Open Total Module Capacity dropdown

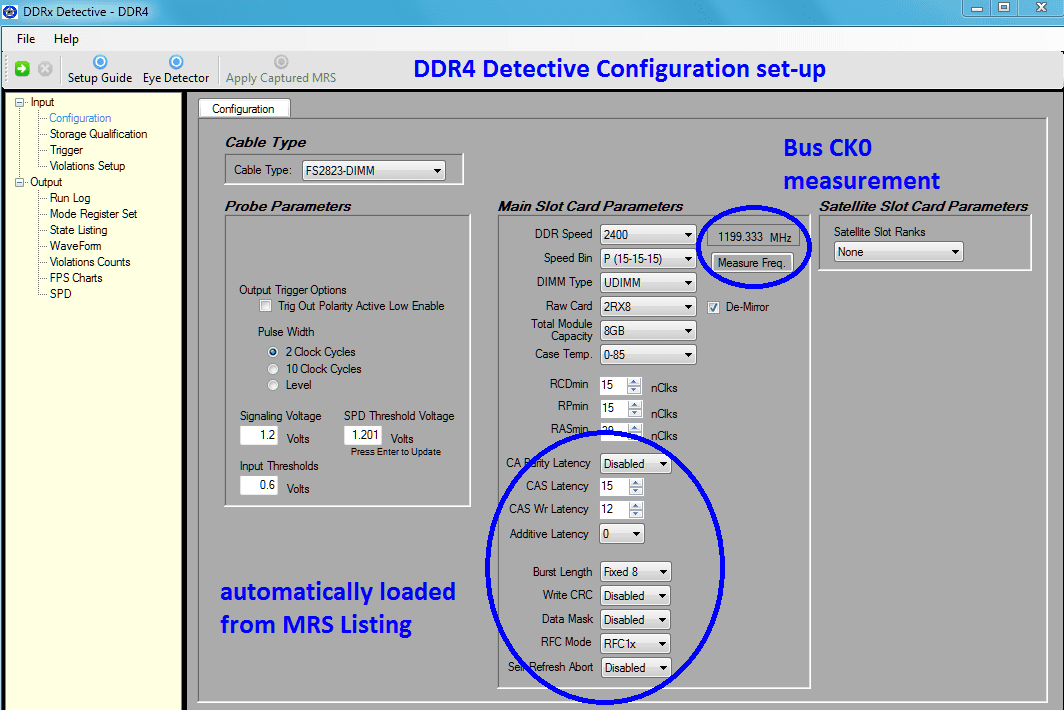[648, 331]
